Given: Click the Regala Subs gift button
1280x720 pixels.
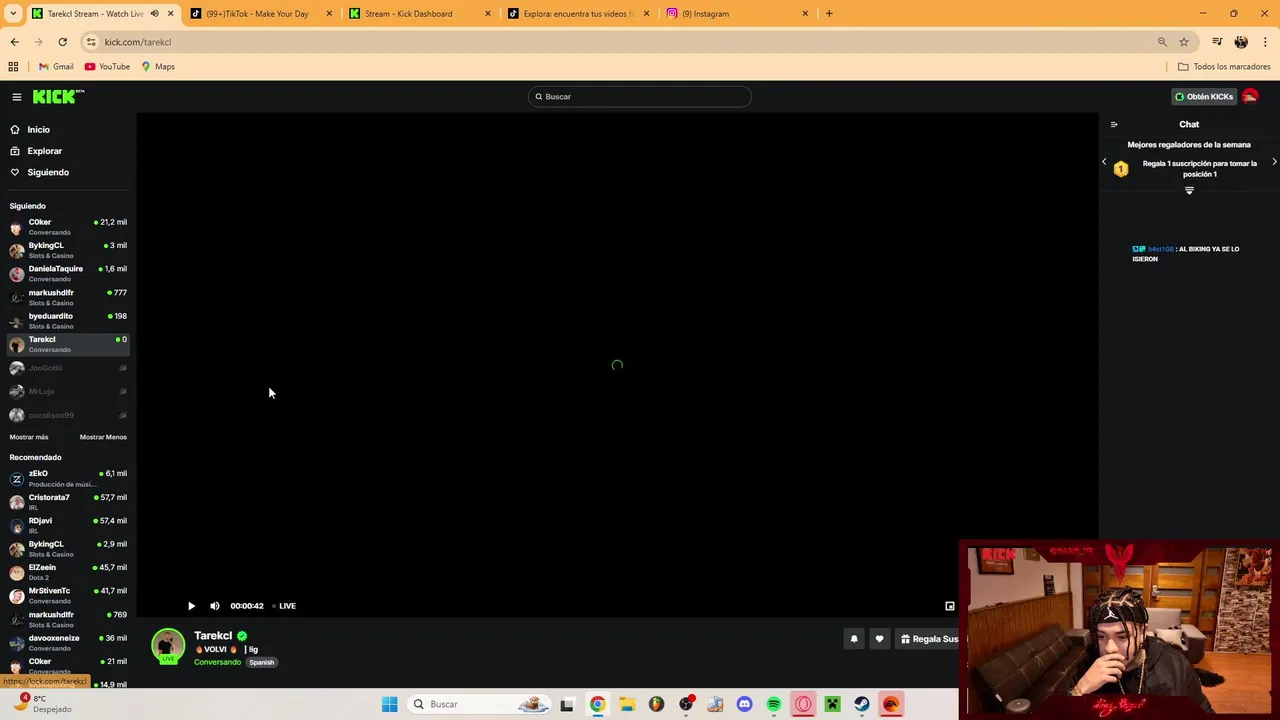Looking at the screenshot, I should coord(929,639).
